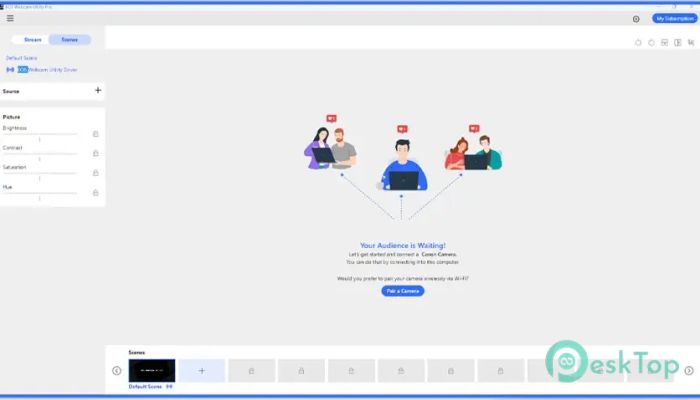
Task: Click the lock icon next to Saturation
Action: point(96,173)
